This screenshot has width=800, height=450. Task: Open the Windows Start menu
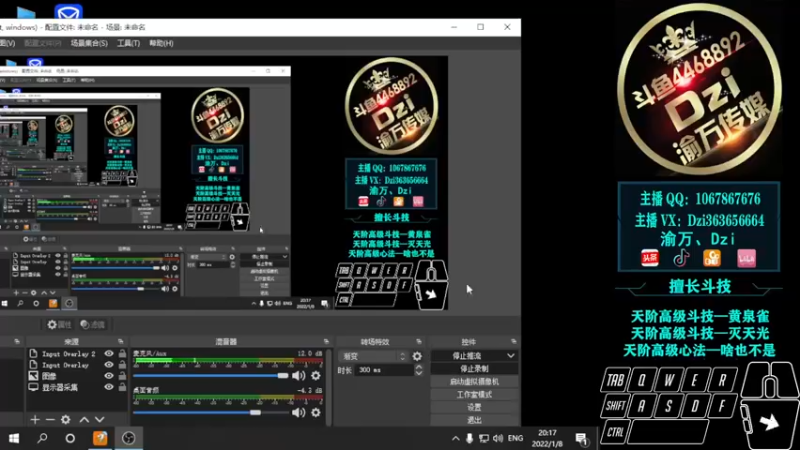pos(14,438)
